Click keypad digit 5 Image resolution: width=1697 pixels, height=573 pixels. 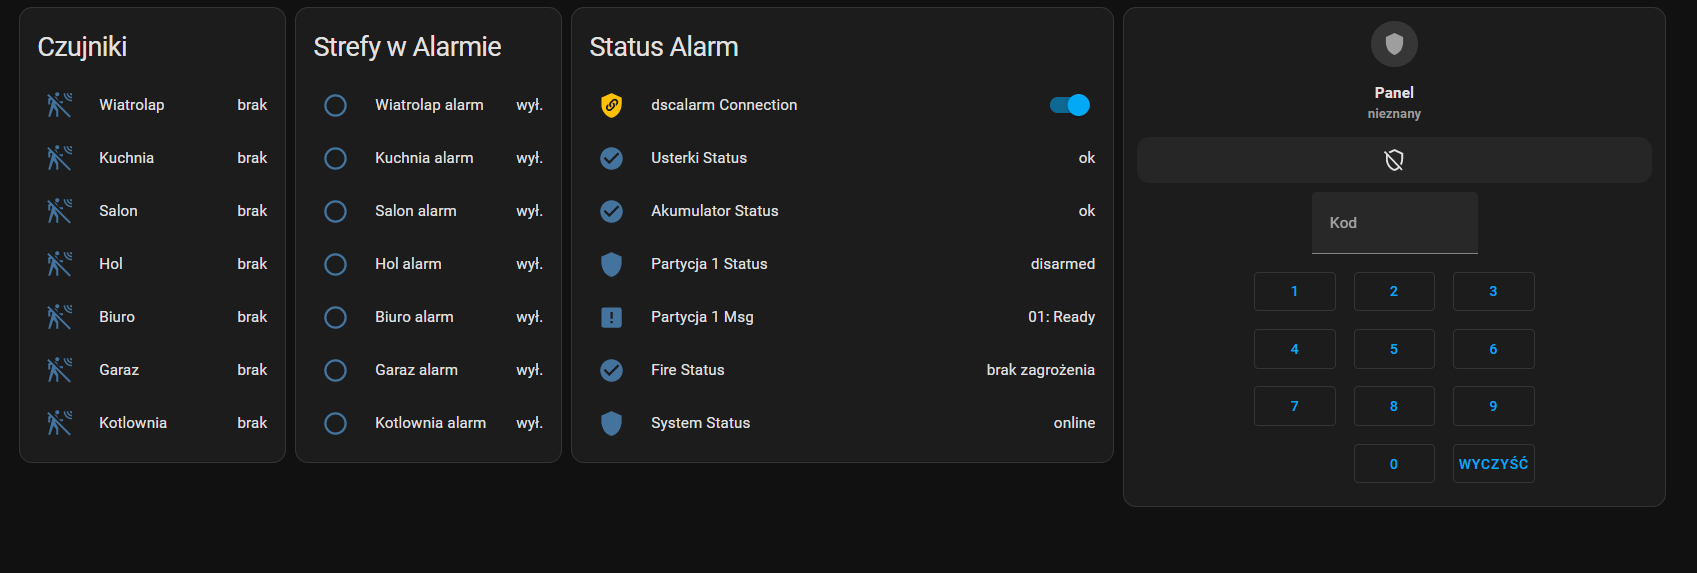tap(1394, 349)
